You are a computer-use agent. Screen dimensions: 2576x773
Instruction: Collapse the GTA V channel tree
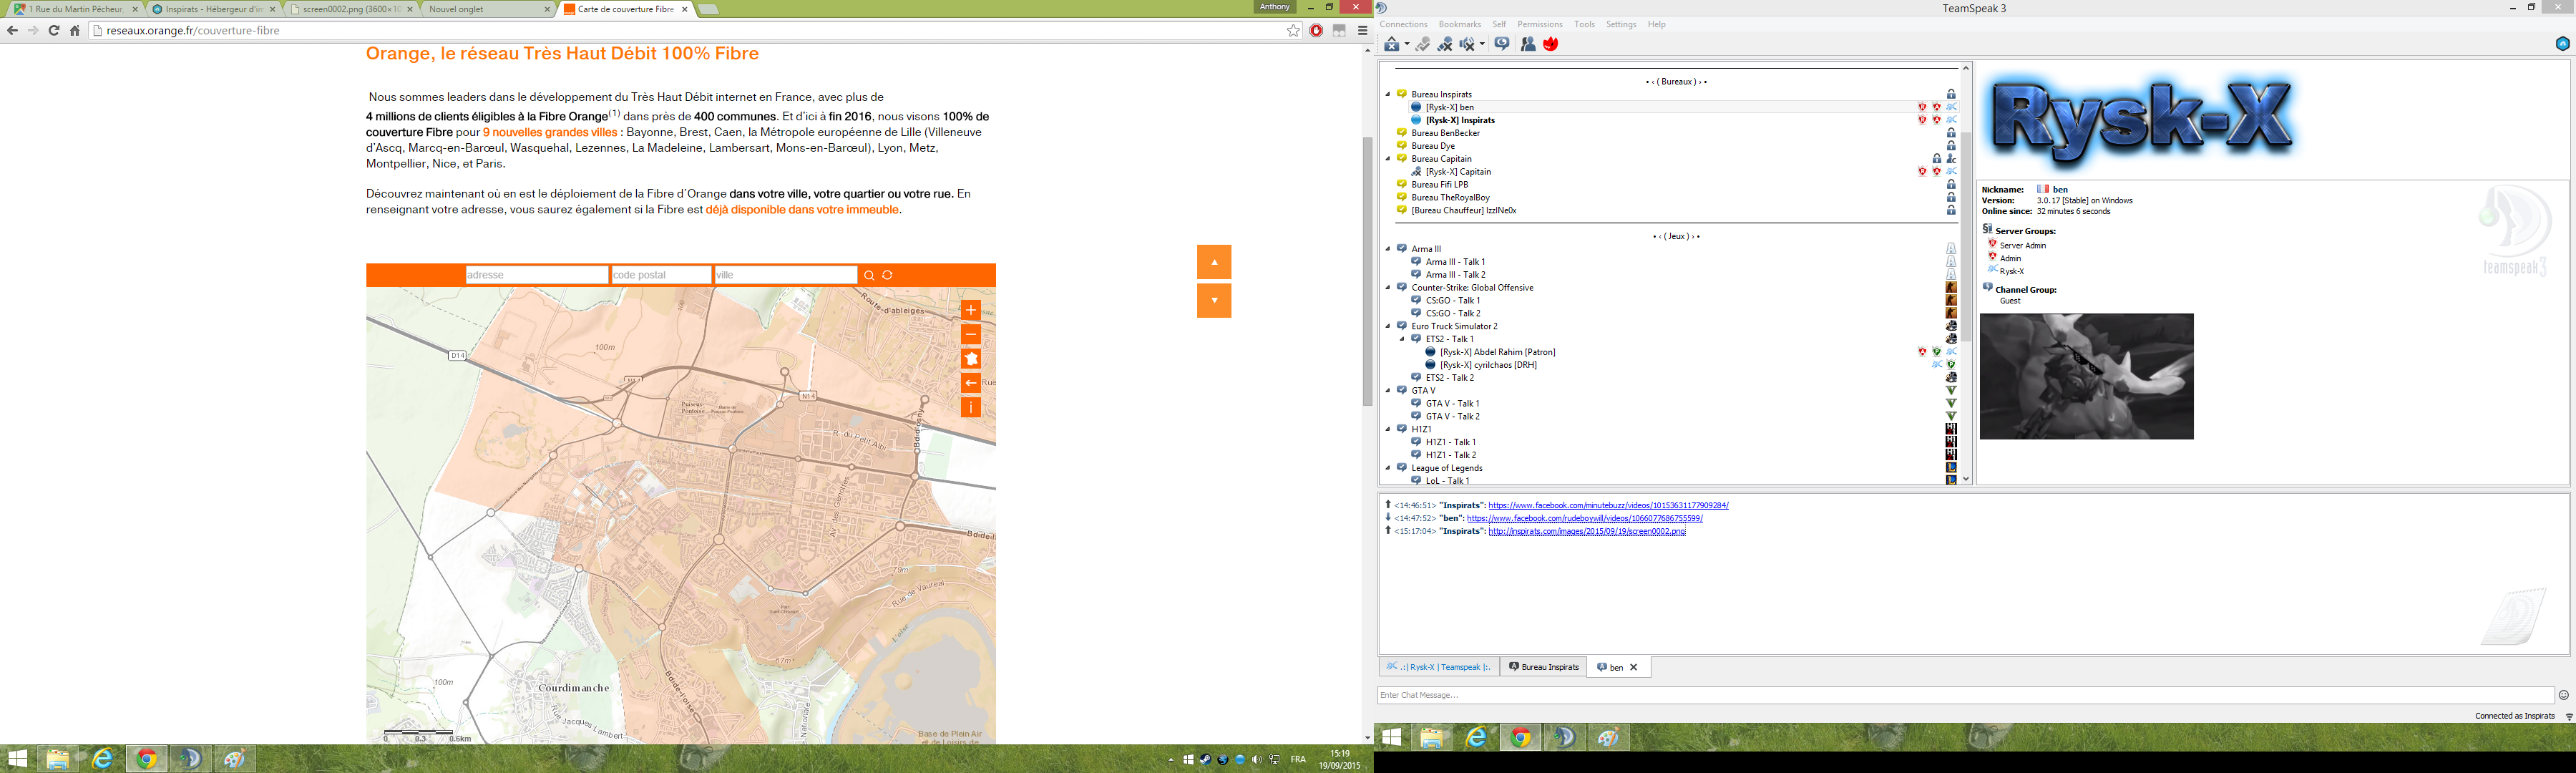pyautogui.click(x=1388, y=390)
